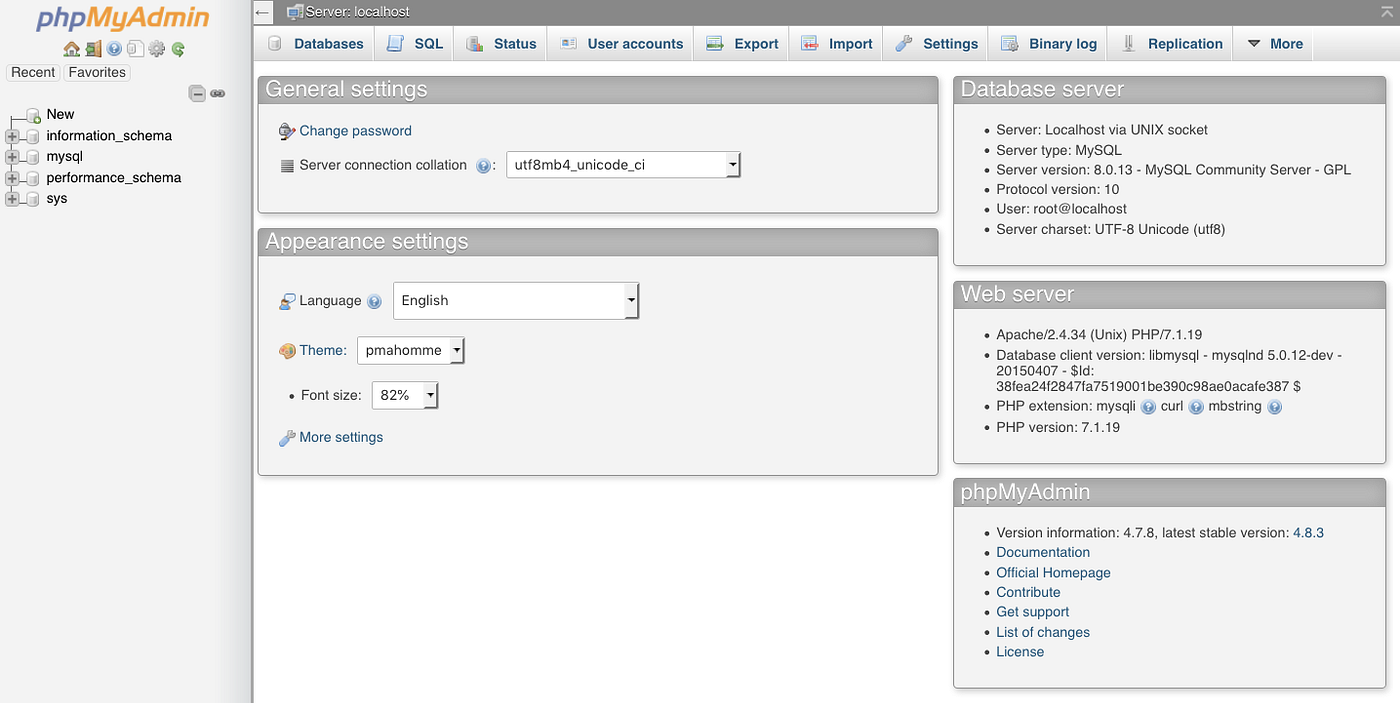Expand the performance_schema tree node

pyautogui.click(x=12, y=178)
